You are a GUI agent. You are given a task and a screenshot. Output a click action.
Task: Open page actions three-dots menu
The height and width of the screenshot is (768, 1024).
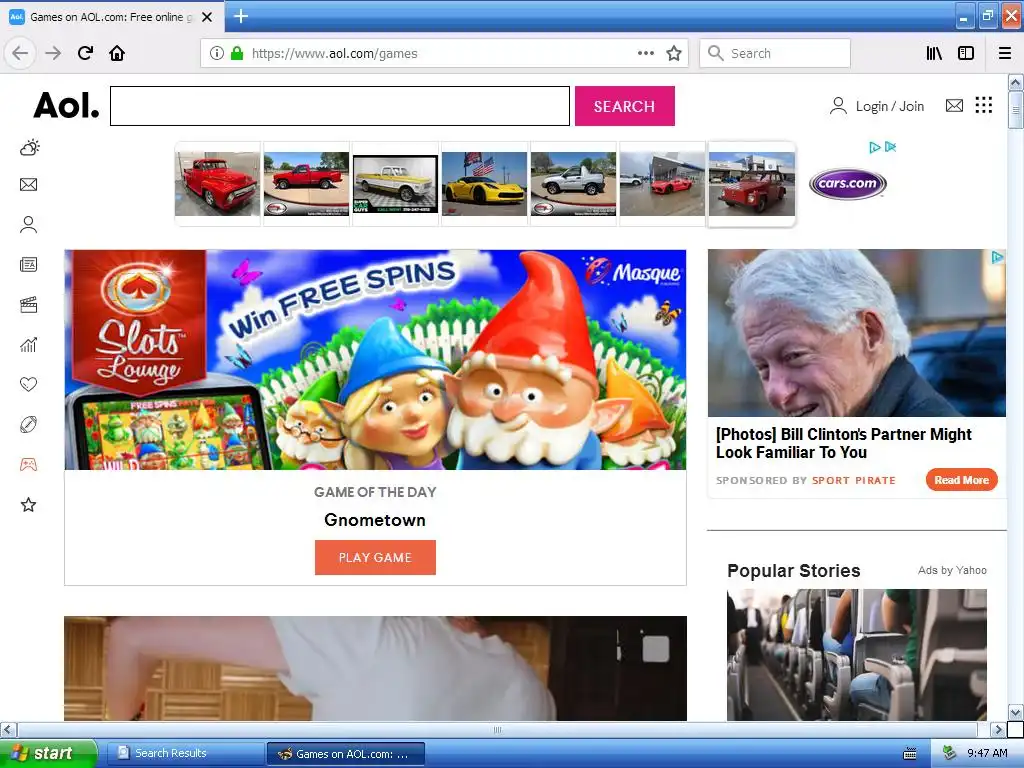(646, 53)
